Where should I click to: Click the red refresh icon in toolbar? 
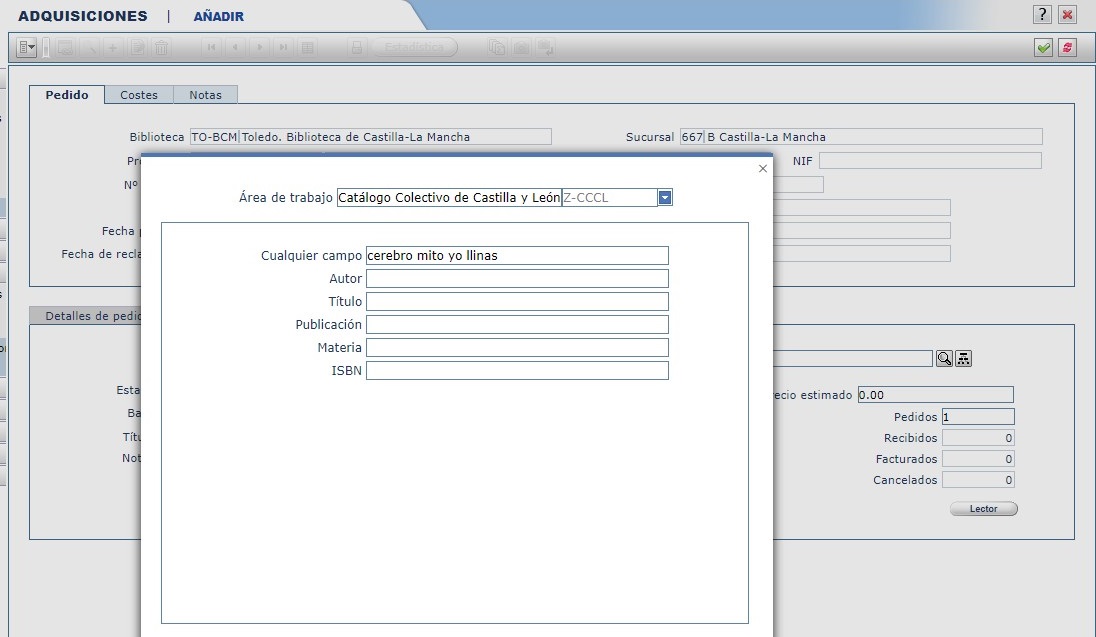1067,47
